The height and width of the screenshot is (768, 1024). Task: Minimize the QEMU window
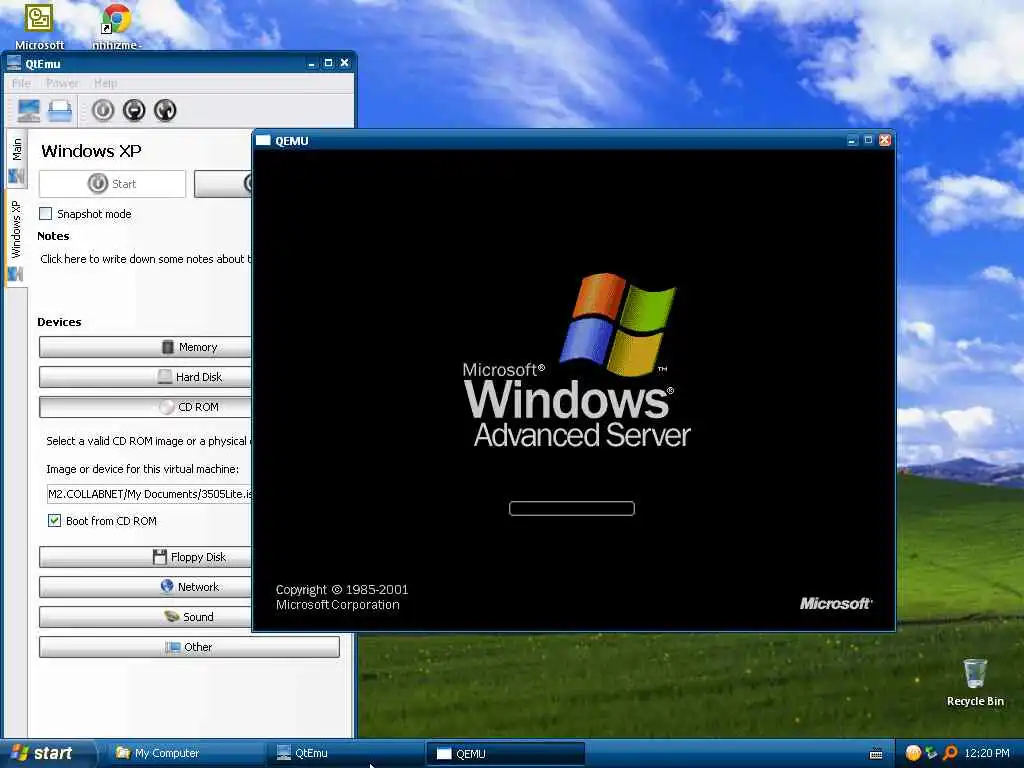(x=851, y=140)
